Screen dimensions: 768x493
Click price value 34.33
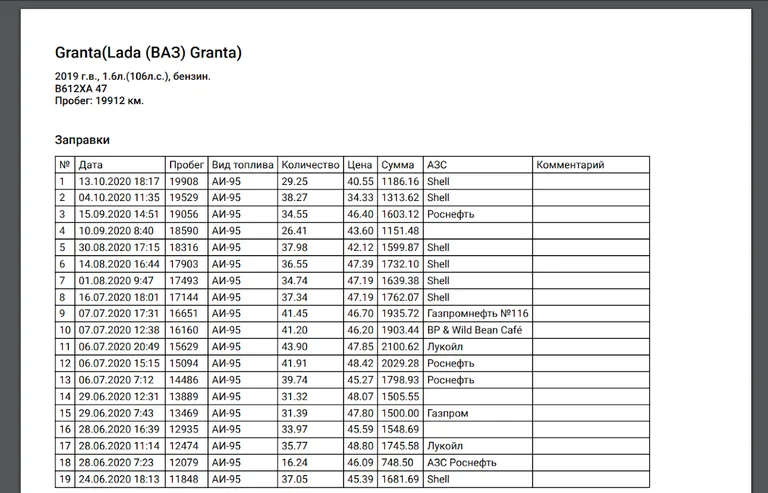pyautogui.click(x=360, y=198)
